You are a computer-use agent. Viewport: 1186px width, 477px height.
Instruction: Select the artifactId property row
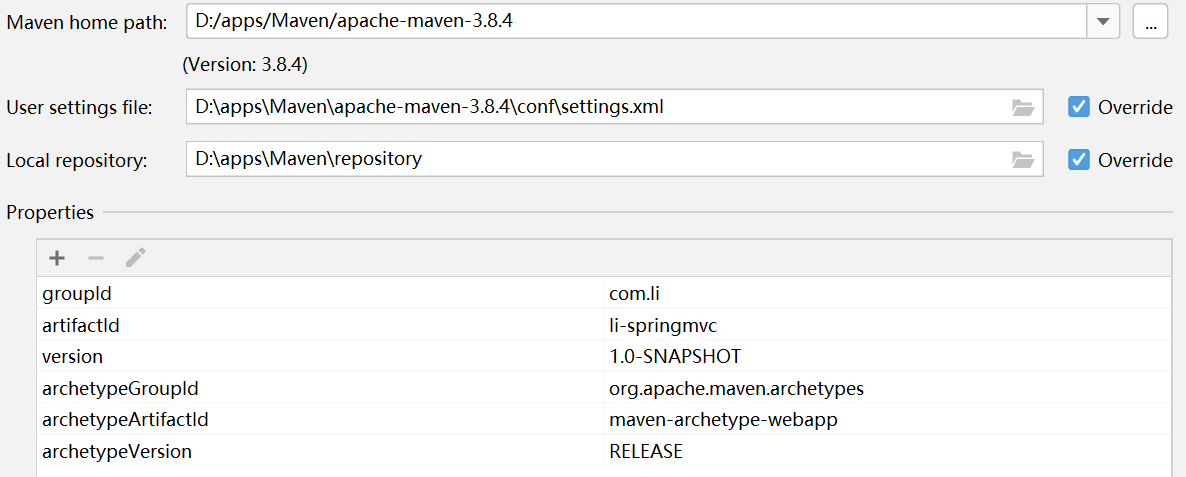coord(604,324)
